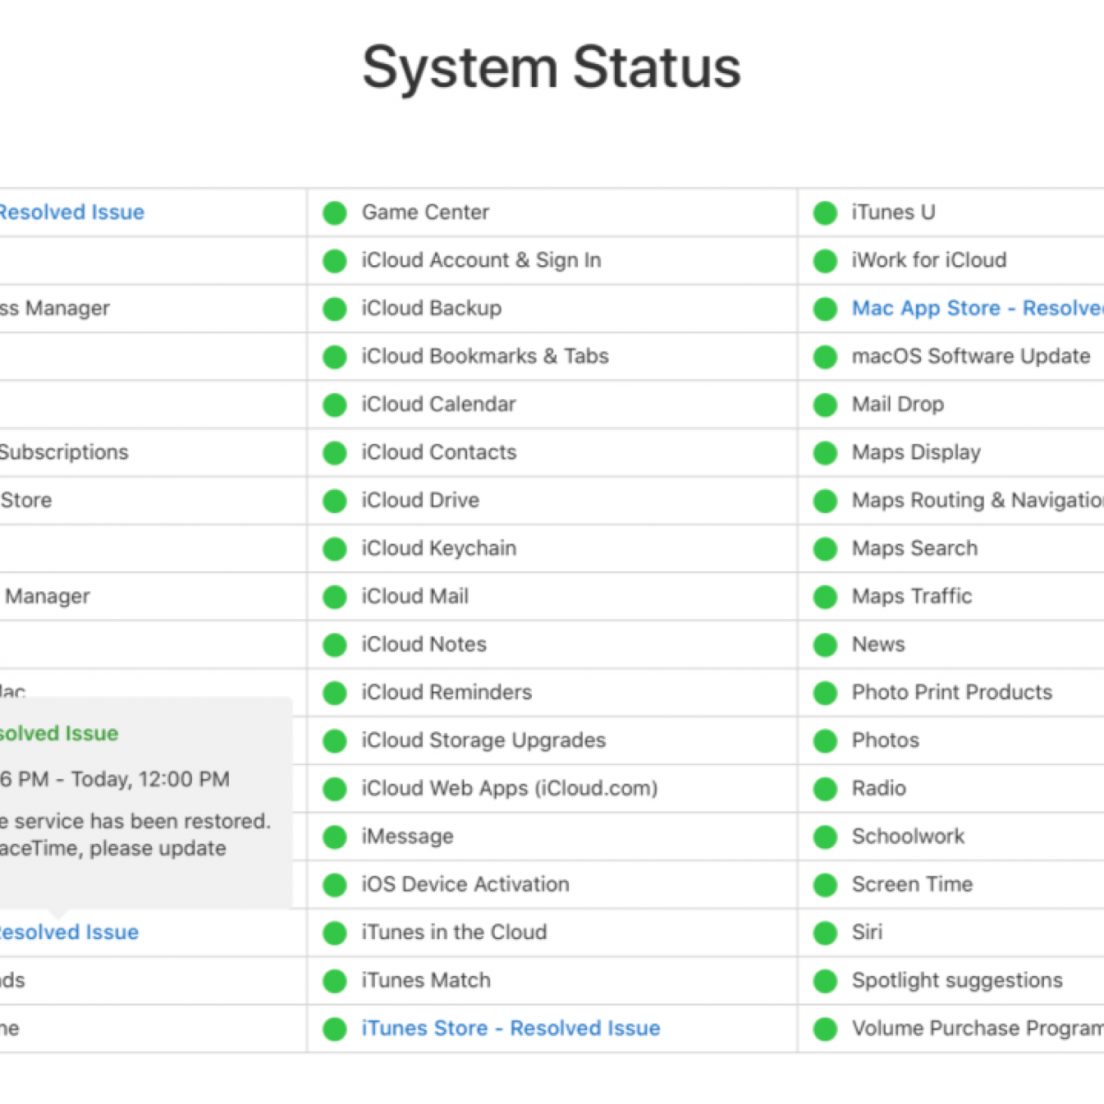Click the green status dot beside Screen Time
Image resolution: width=1104 pixels, height=1104 pixels.
coord(825,885)
